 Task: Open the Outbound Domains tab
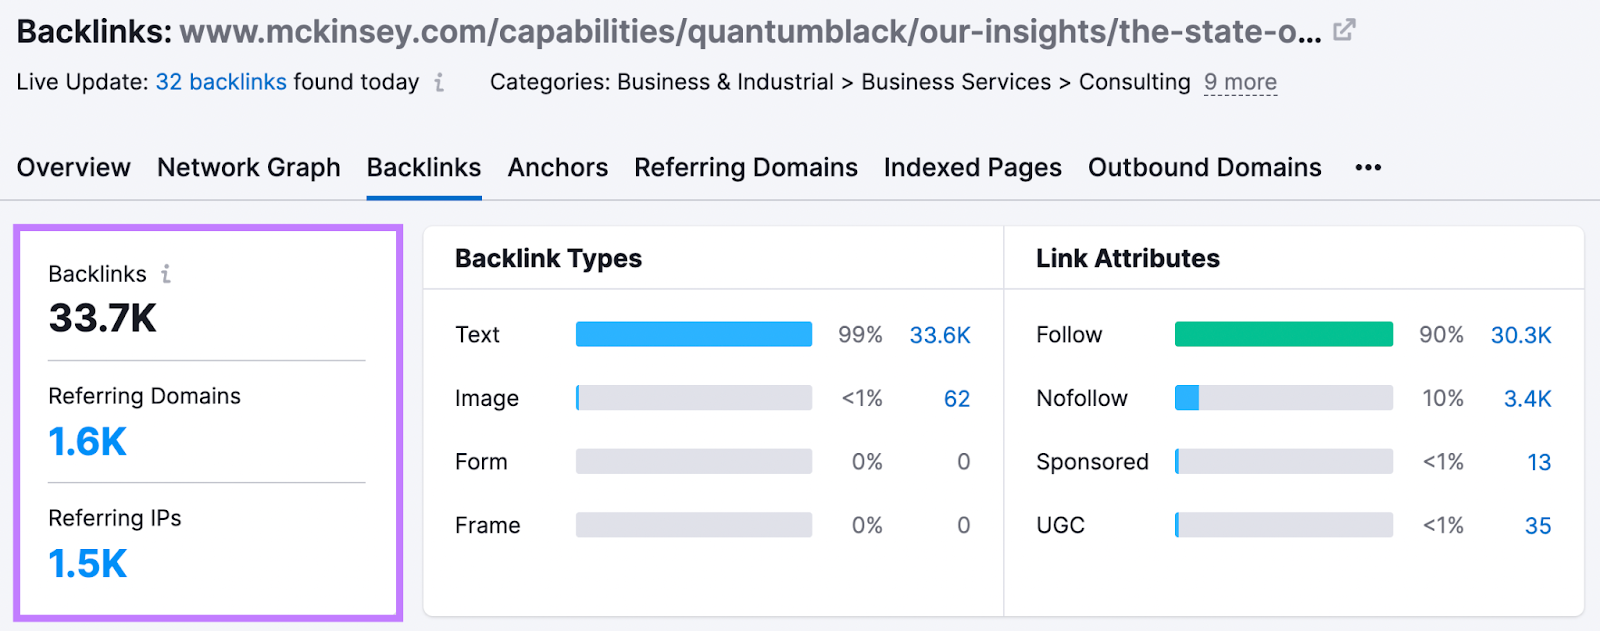coord(1203,167)
